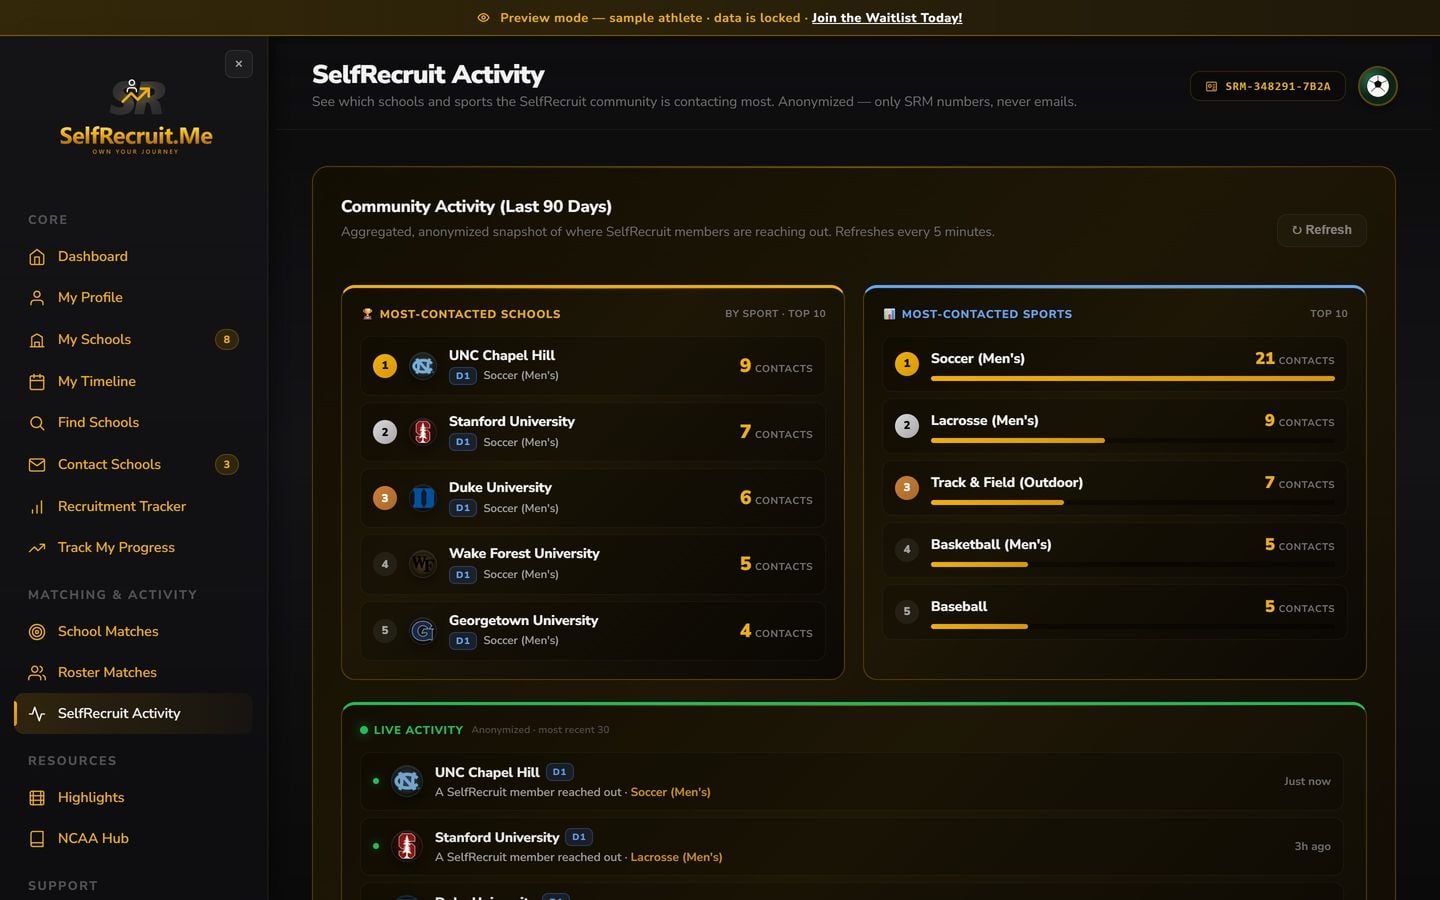Select the Georgetown University row
Viewport: 1440px width, 900px height.
point(593,631)
